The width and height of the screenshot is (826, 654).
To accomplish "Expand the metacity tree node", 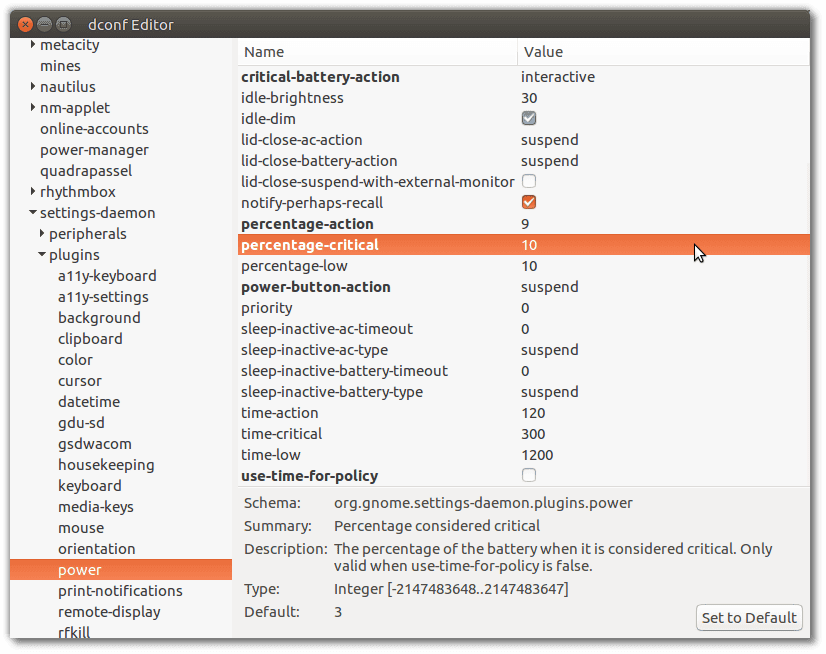I will (33, 45).
